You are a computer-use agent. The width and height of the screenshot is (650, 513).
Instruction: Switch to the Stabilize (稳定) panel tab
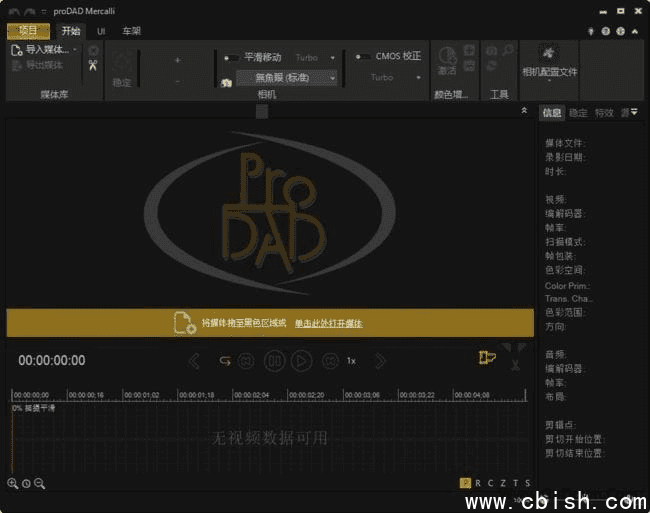[x=578, y=113]
